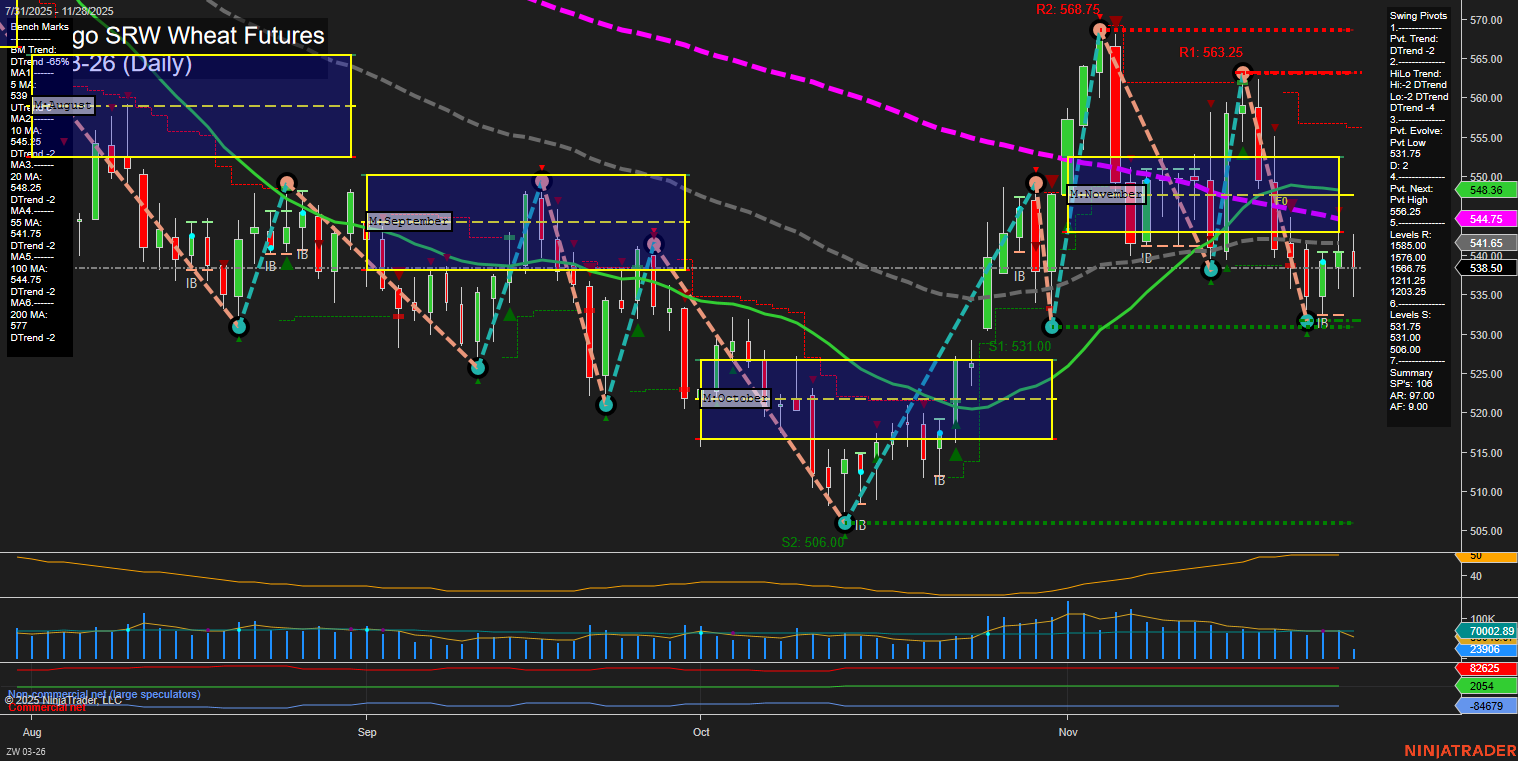Click the orange 50 indicator marker

(1488, 556)
